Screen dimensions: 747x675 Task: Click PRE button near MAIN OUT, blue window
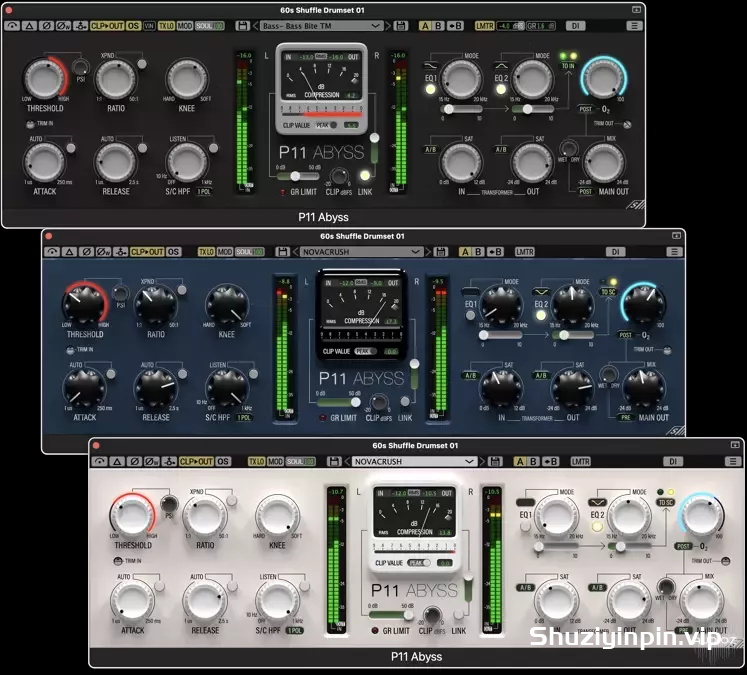[626, 417]
